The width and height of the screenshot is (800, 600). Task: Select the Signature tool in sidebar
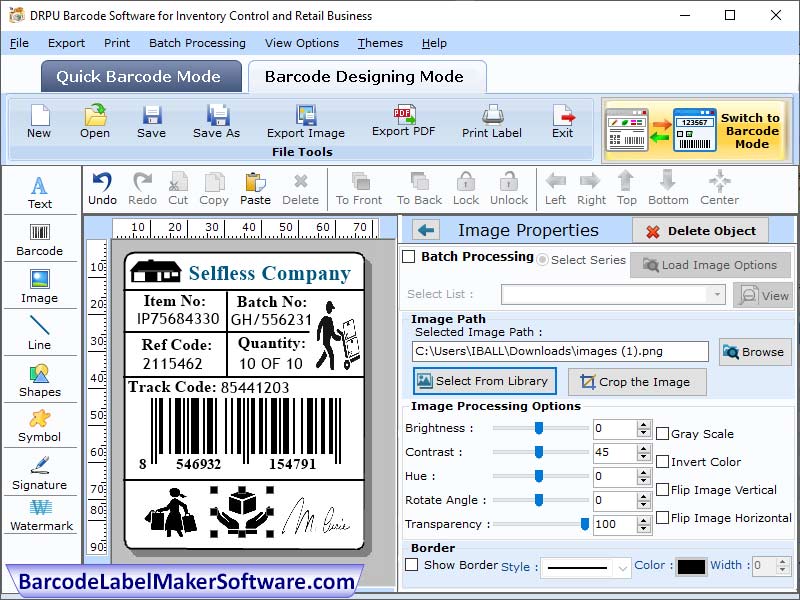40,473
